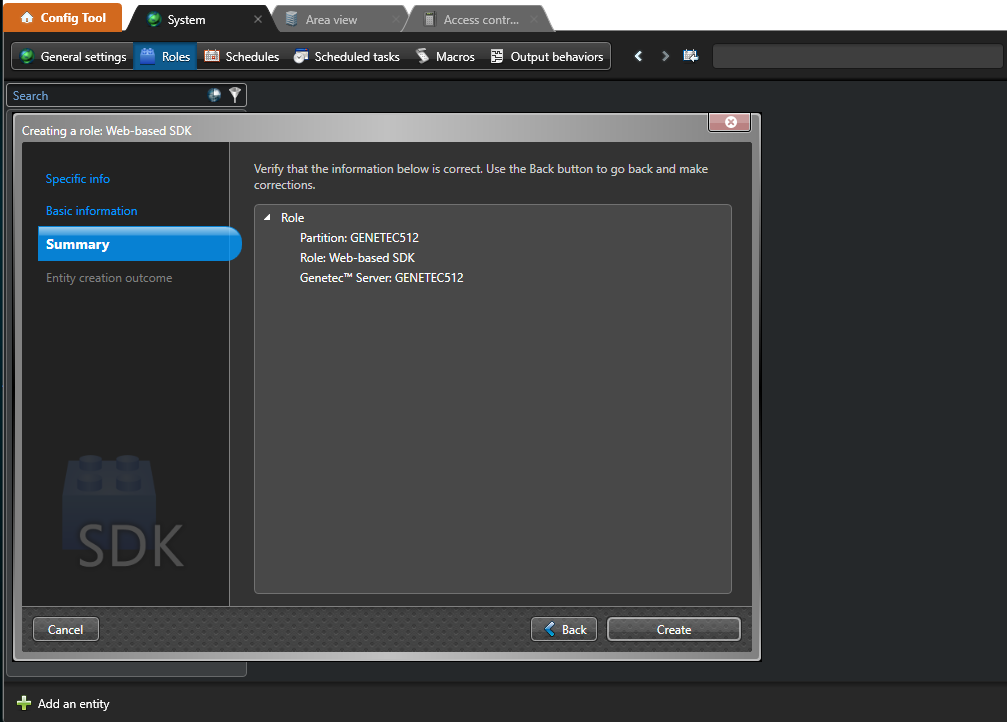Open Scheduled tasks page
This screenshot has height=722, width=1007.
click(346, 57)
